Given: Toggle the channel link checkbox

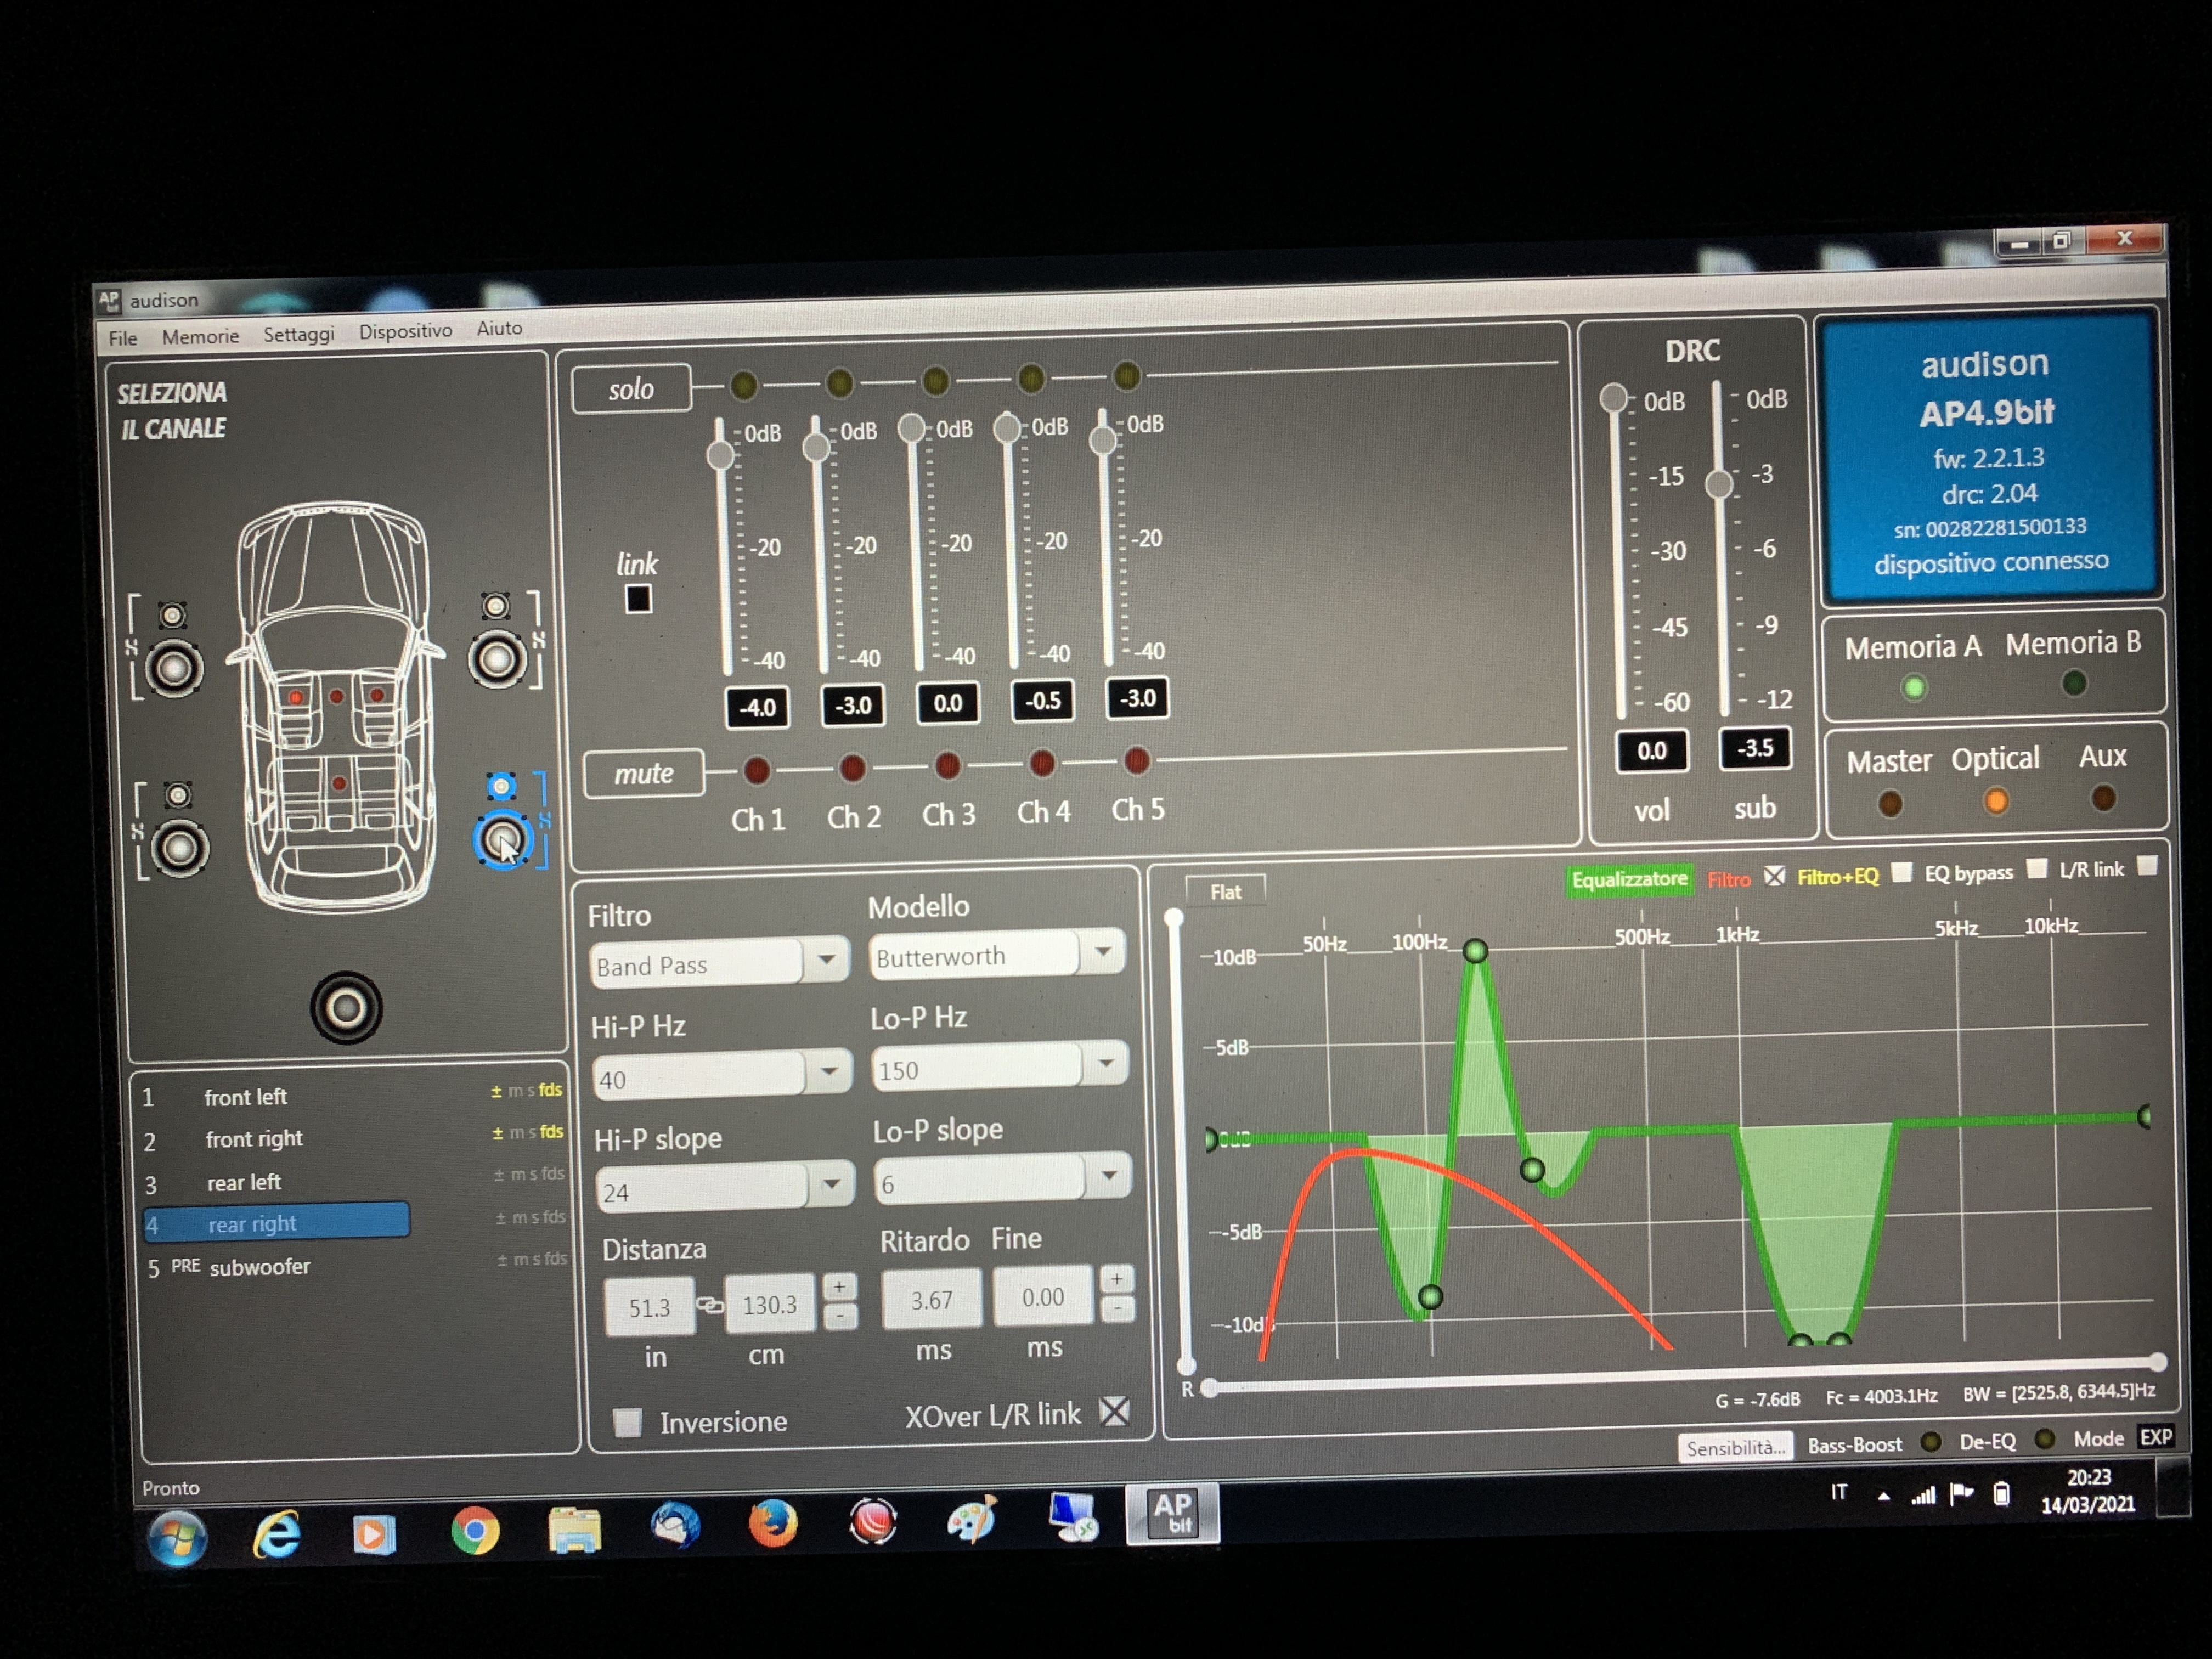Looking at the screenshot, I should point(638,599).
